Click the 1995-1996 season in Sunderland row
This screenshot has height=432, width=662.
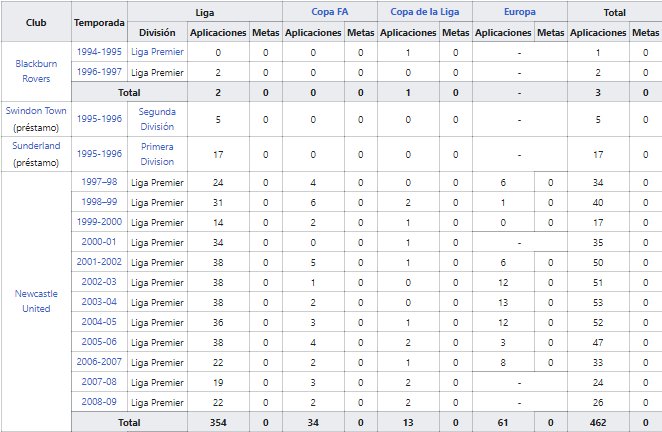[x=99, y=154]
